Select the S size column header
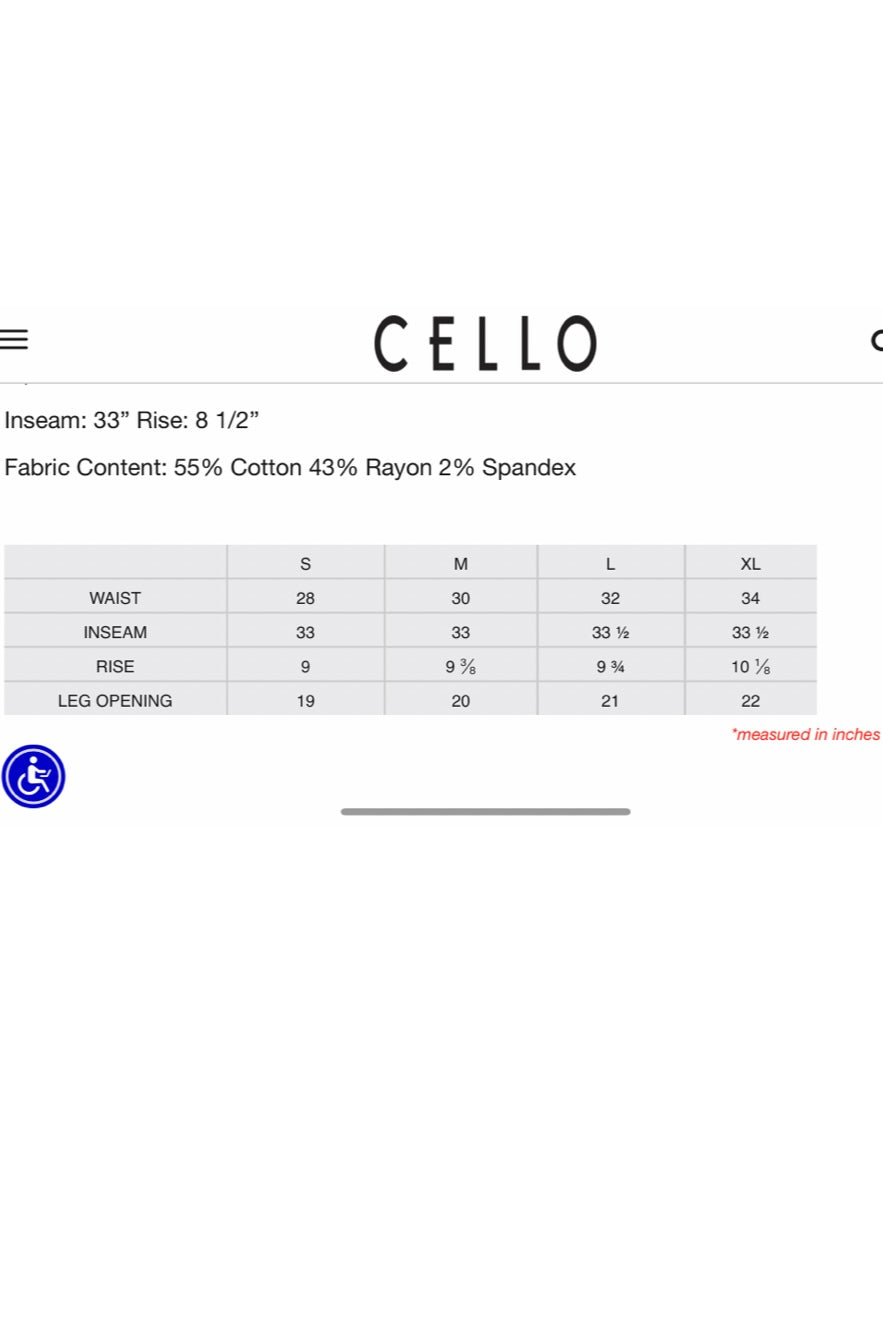This screenshot has height=1324, width=883. coord(305,564)
